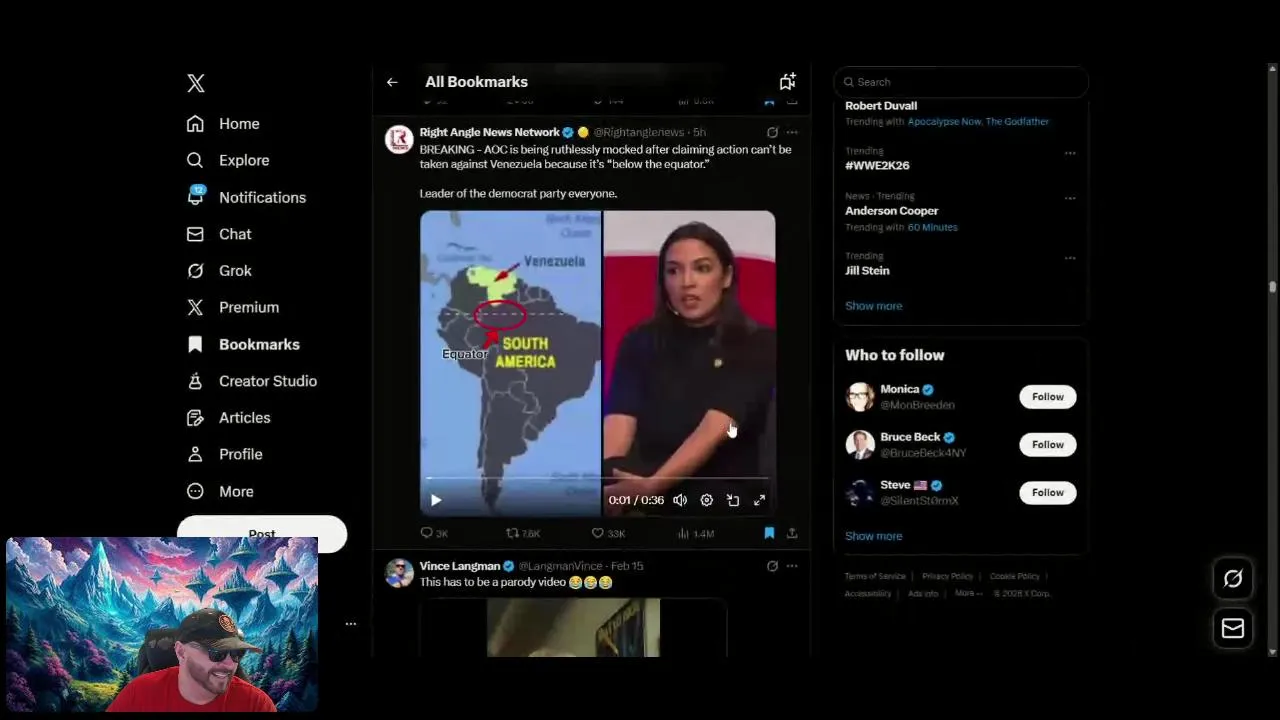Focus the Search input field
1280x720 pixels.
coord(960,82)
